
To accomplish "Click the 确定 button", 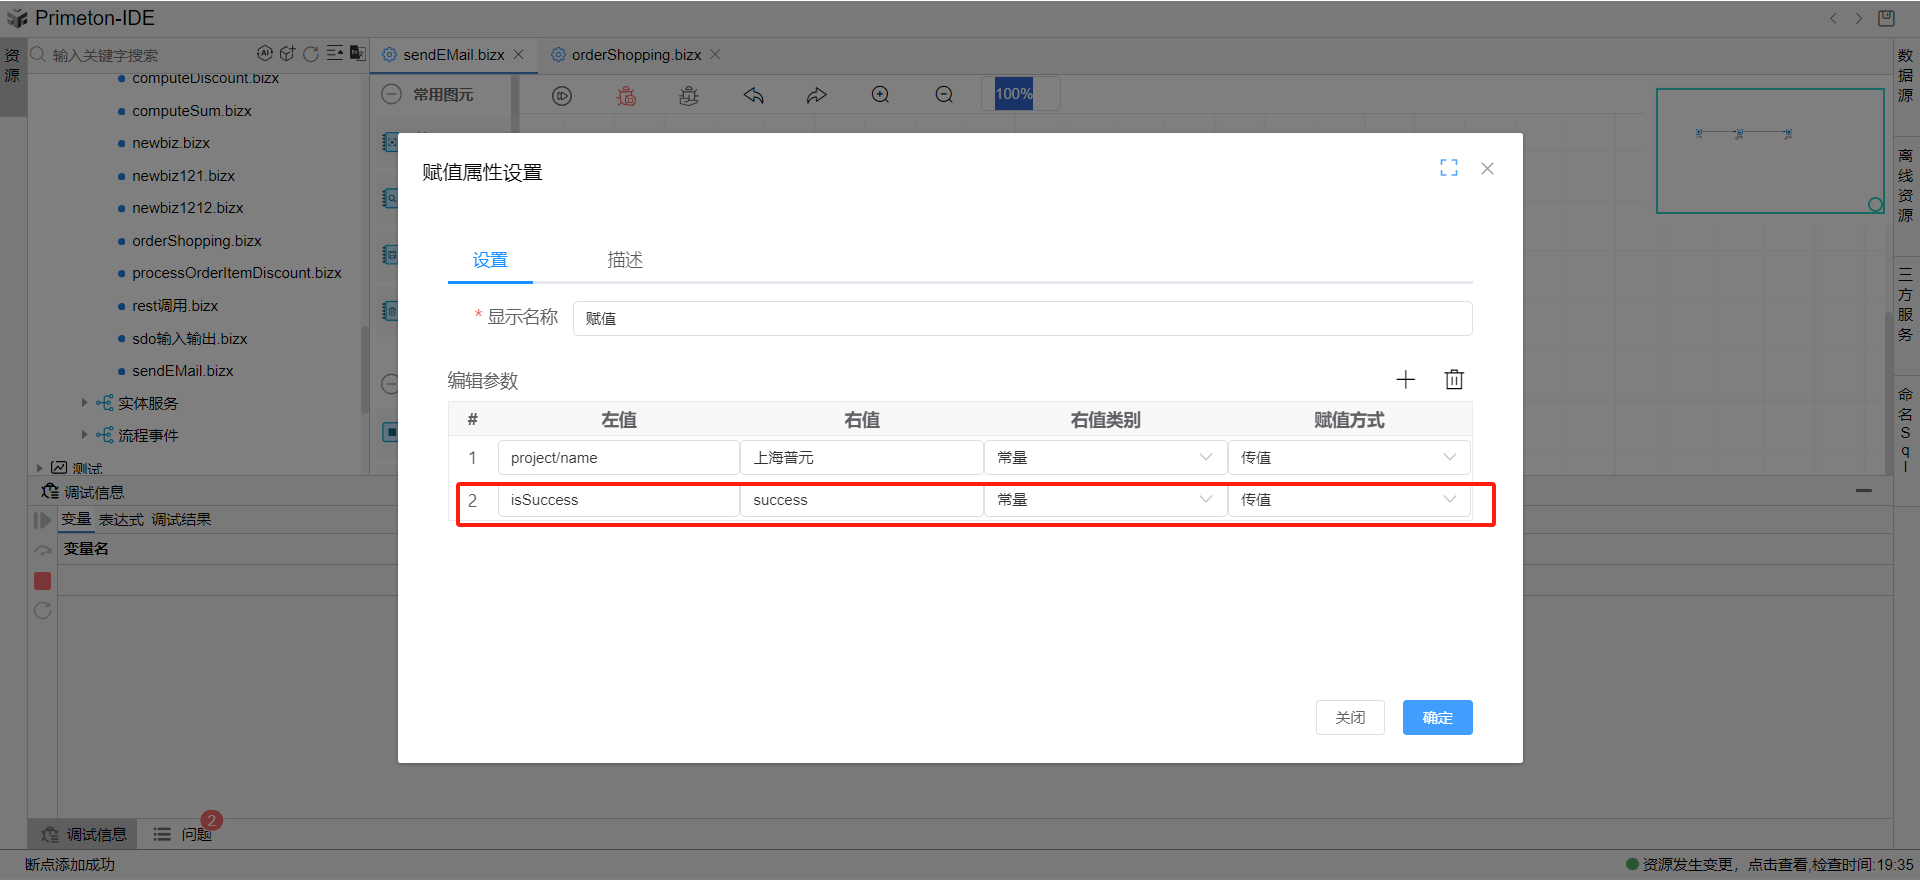I will (1437, 718).
